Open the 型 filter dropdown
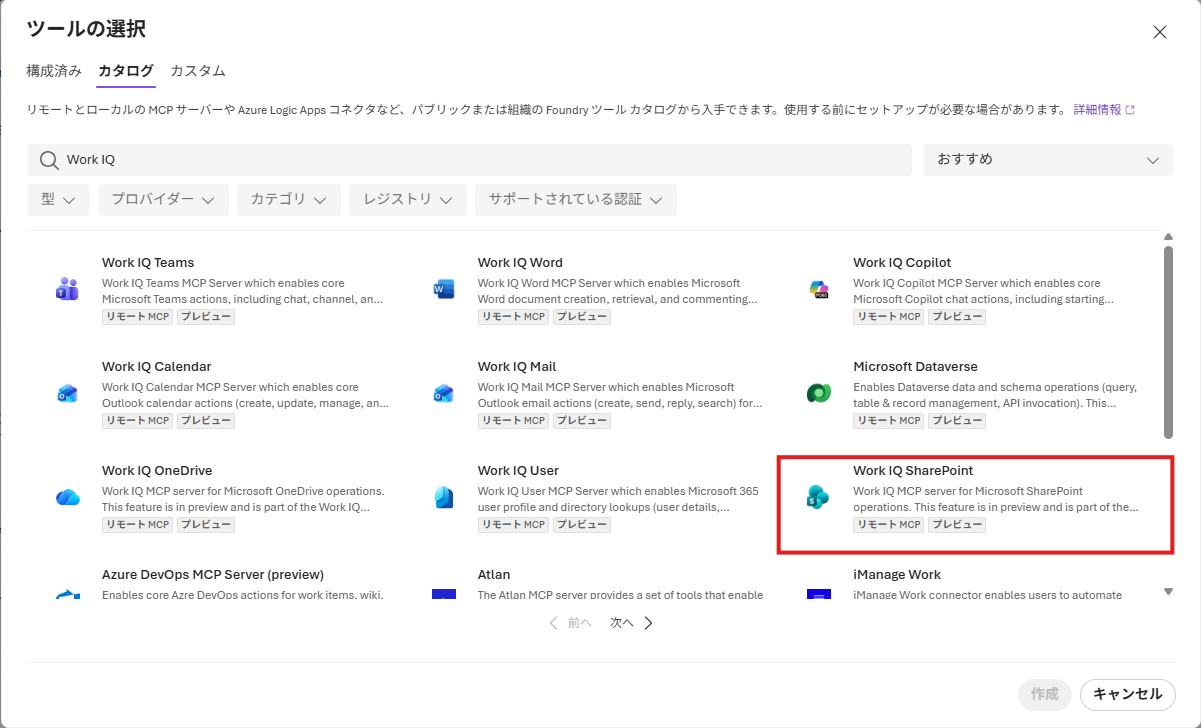Screen dimensions: 1201x728 (x=59, y=200)
